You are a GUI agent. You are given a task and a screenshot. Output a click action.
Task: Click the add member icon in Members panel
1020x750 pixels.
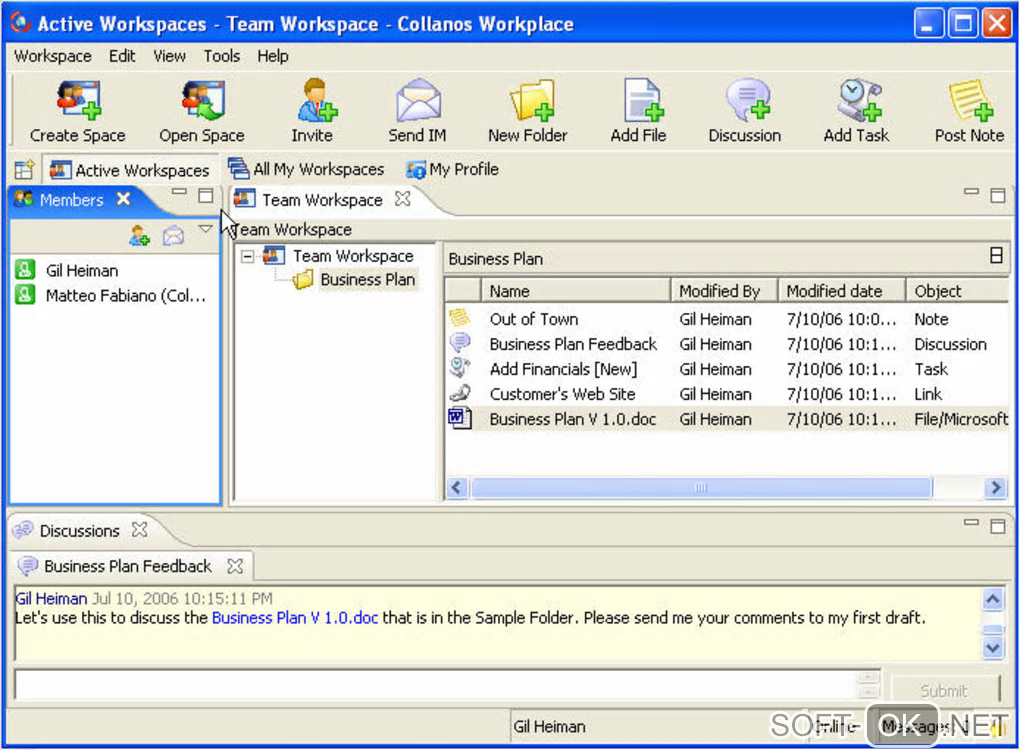(x=139, y=235)
